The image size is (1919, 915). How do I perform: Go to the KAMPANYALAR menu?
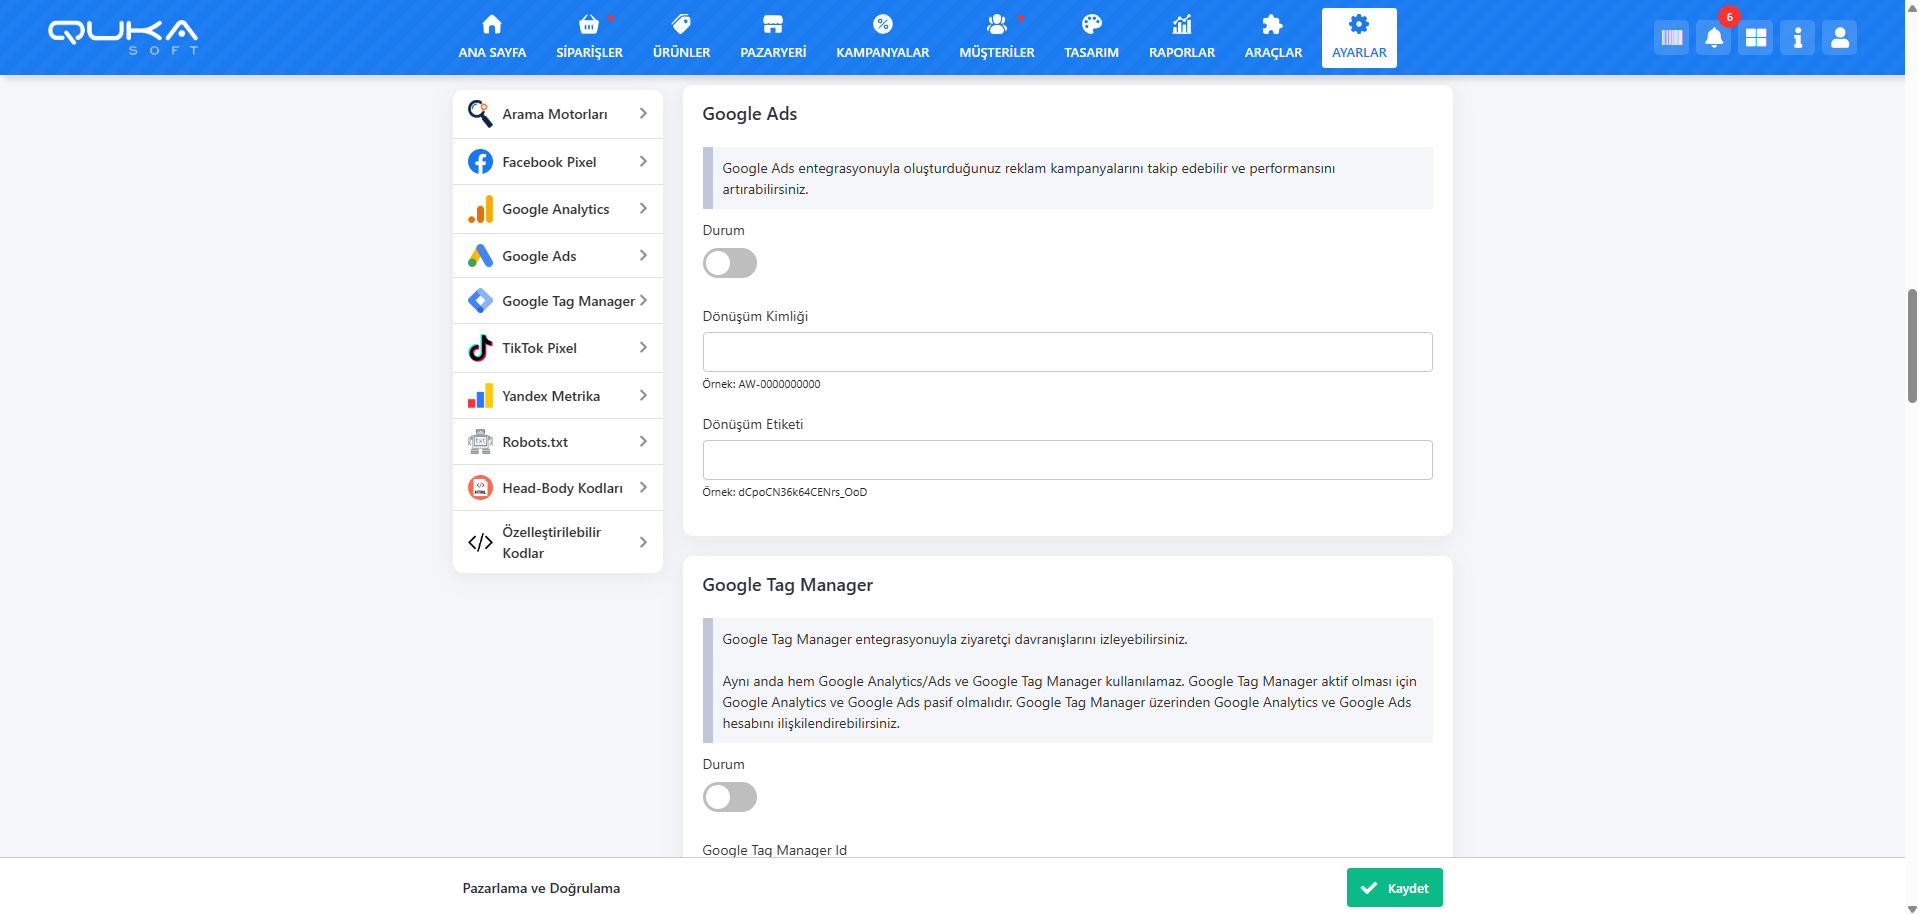pyautogui.click(x=882, y=38)
